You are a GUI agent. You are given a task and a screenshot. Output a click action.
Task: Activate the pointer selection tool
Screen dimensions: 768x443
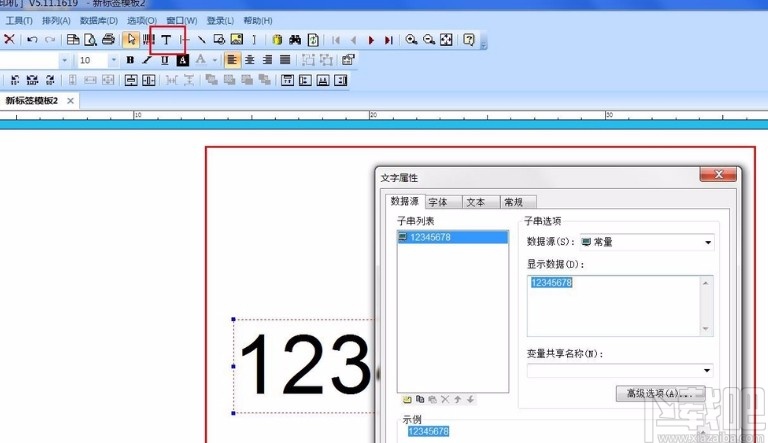pos(131,40)
